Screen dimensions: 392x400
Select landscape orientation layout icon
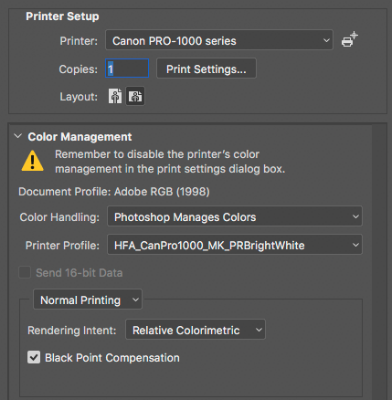[x=135, y=97]
